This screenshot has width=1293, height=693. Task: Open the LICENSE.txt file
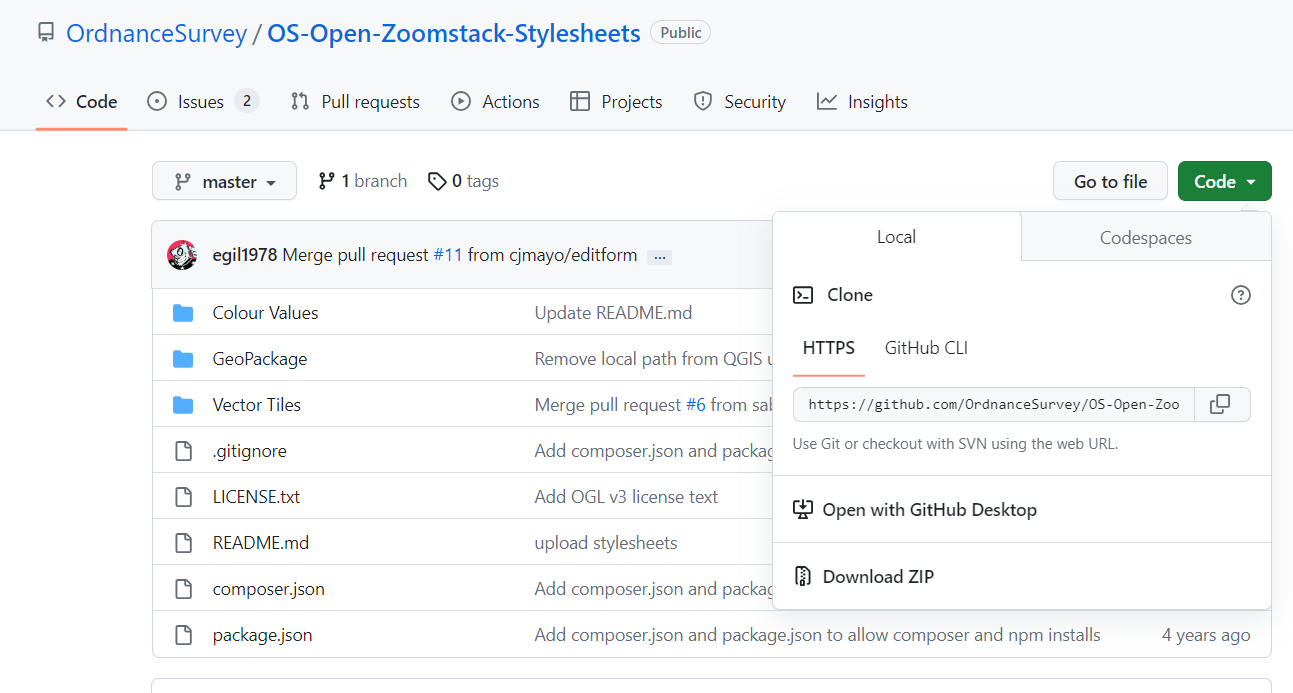coord(256,496)
